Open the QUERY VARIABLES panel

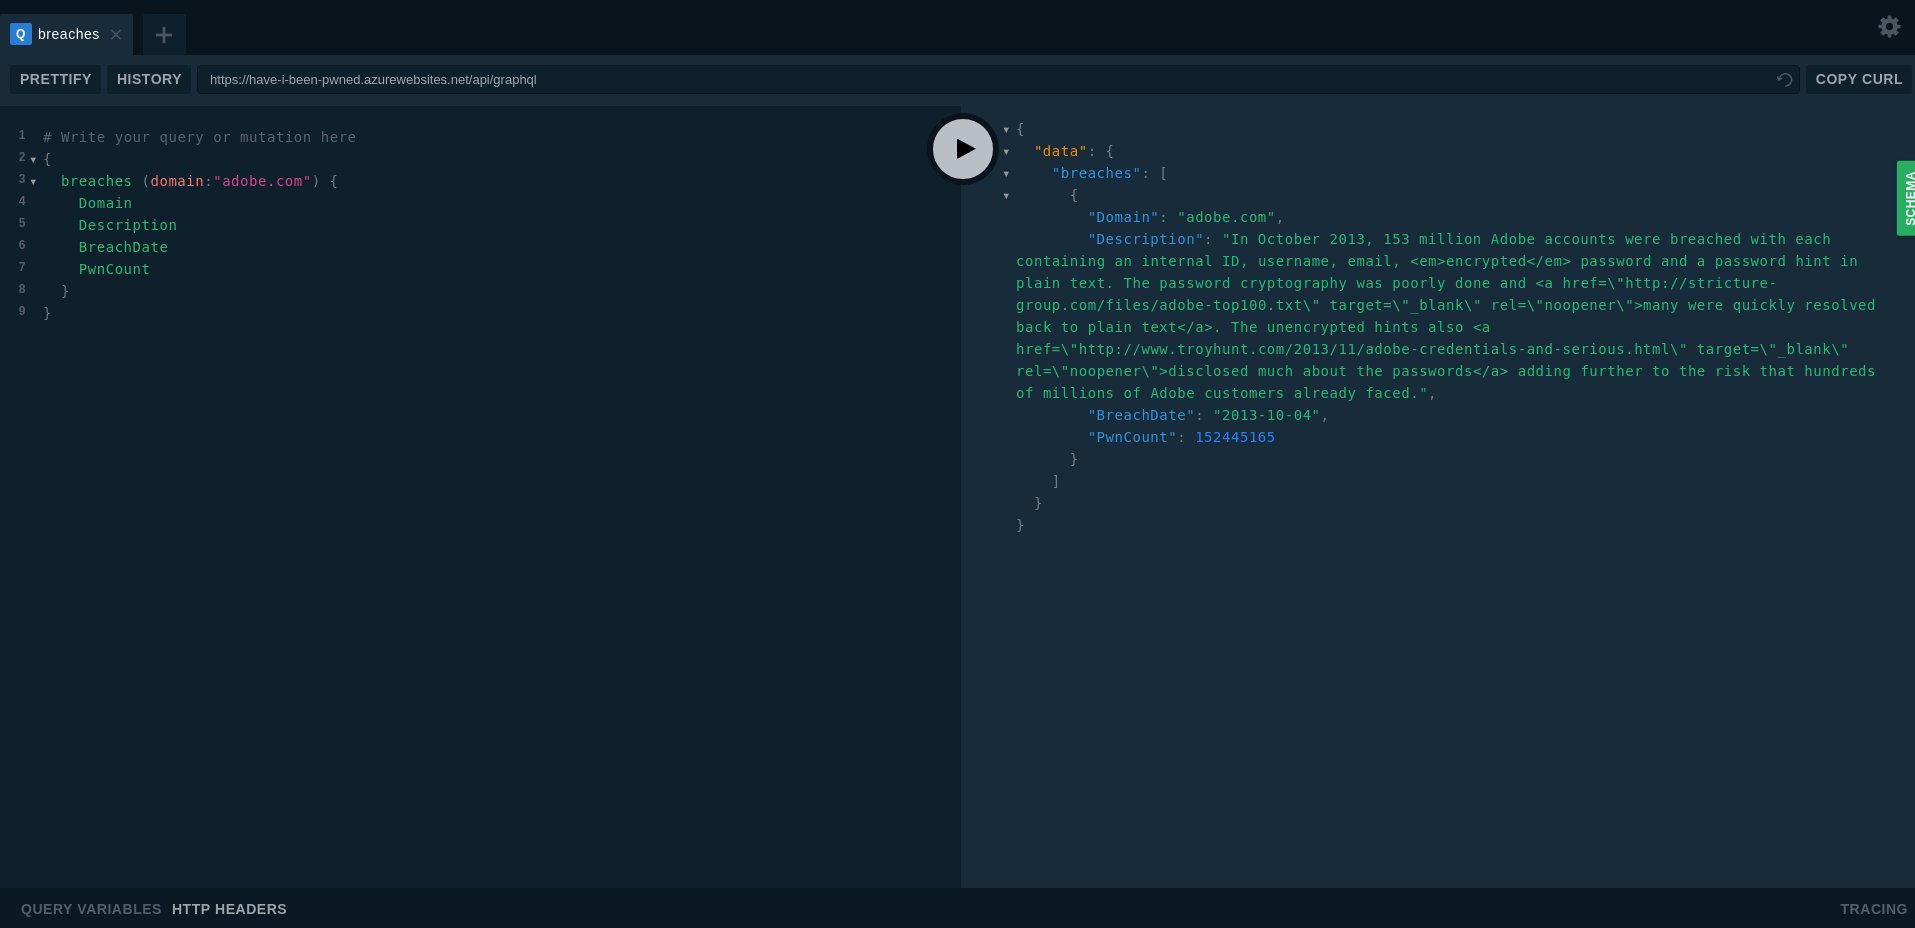[90, 909]
